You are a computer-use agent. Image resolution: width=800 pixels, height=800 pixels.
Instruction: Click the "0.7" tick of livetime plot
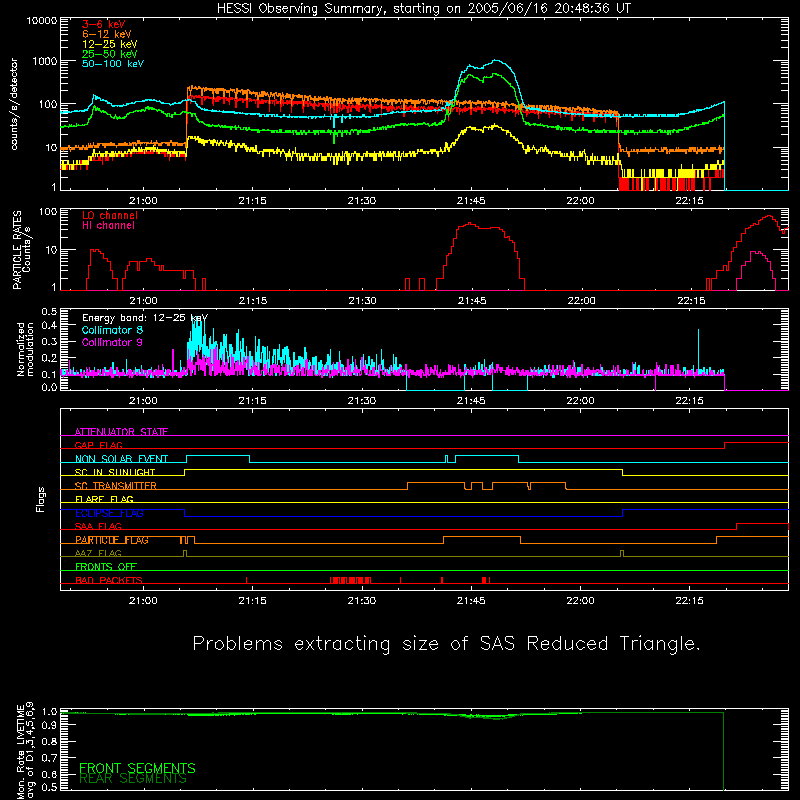49,758
